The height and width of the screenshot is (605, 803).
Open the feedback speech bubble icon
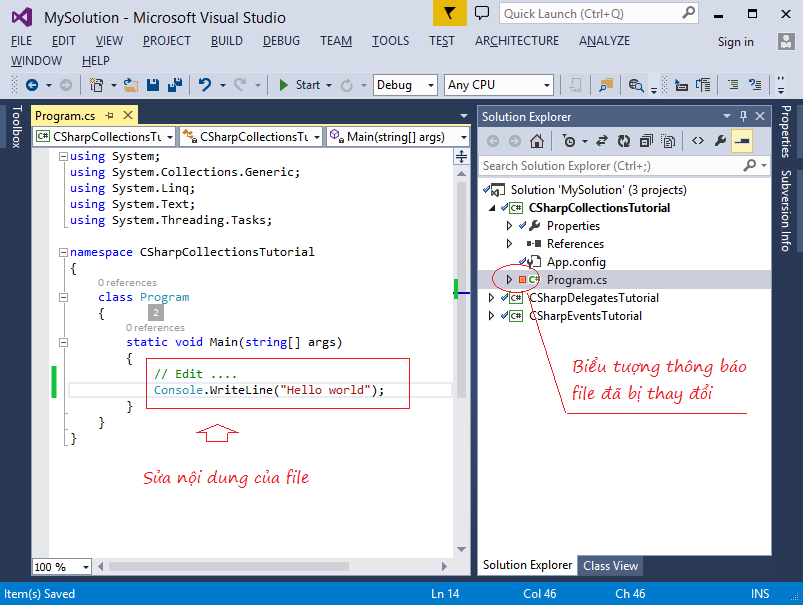point(482,13)
